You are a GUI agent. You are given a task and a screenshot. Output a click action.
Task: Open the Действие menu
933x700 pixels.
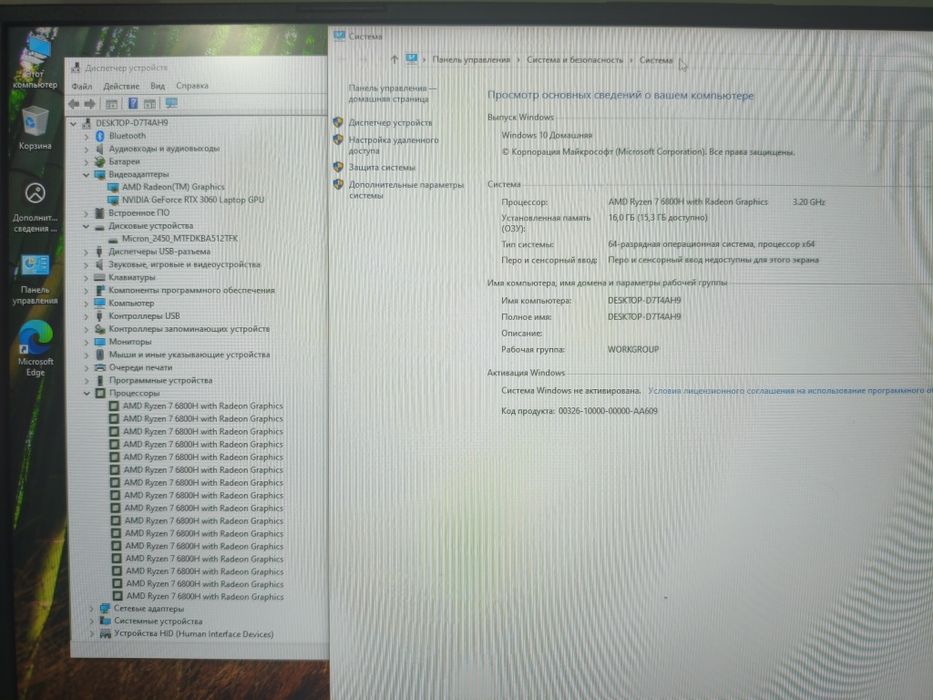pos(121,86)
